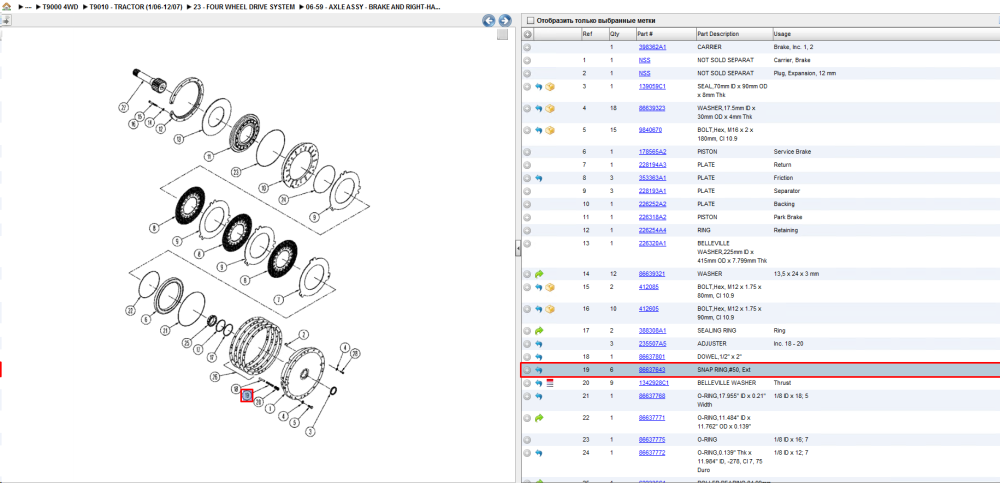Select callout 23 in the diagram
The width and height of the screenshot is (1000, 483).
[x=235, y=172]
